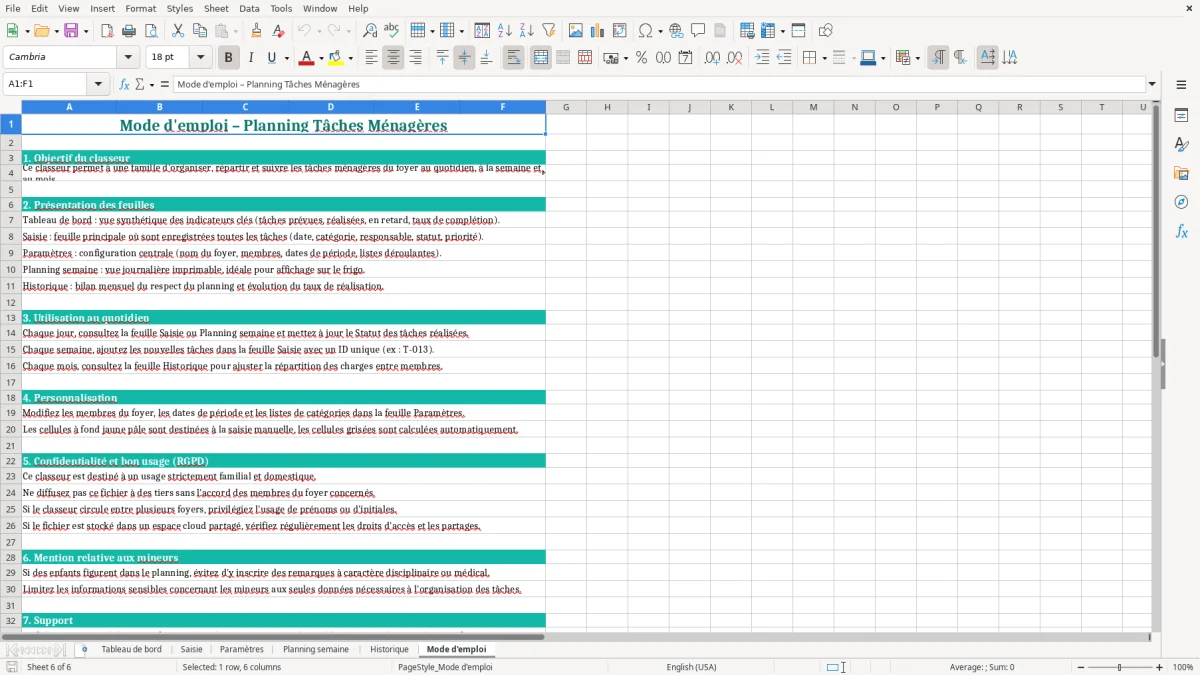
Task: Open Find & Replace
Action: [370, 31]
